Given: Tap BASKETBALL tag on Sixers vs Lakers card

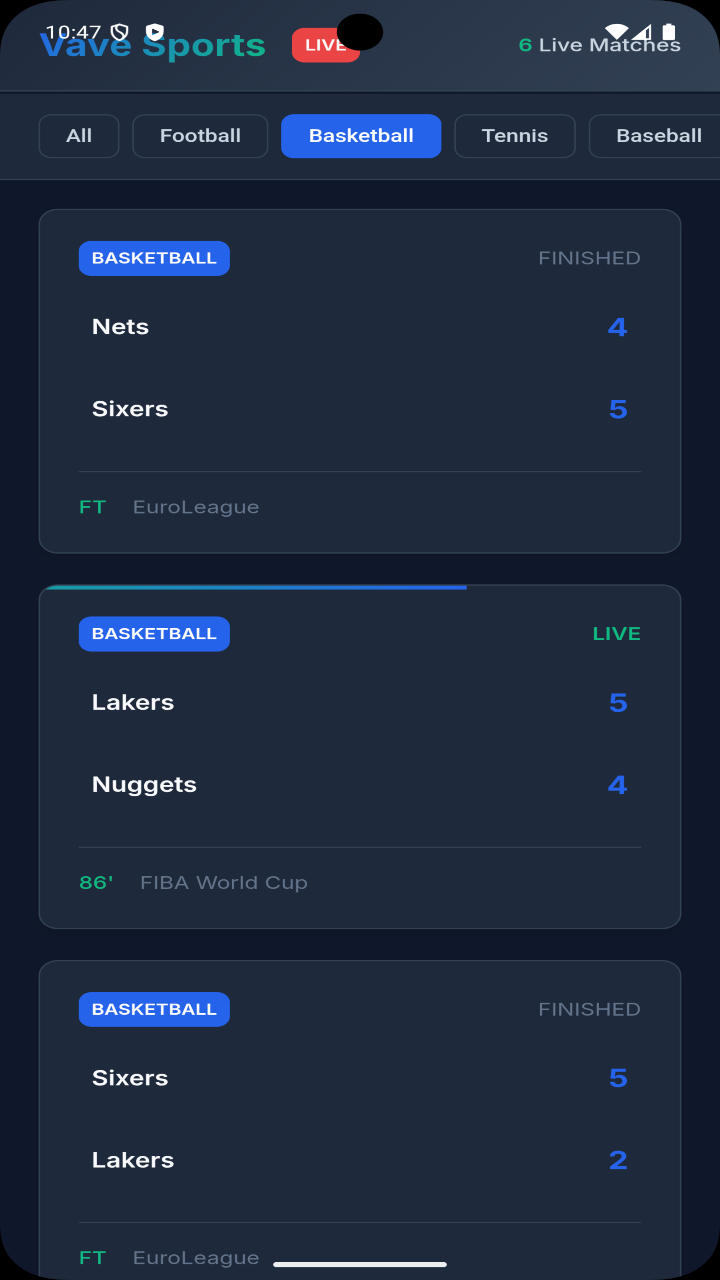Looking at the screenshot, I should [154, 1009].
